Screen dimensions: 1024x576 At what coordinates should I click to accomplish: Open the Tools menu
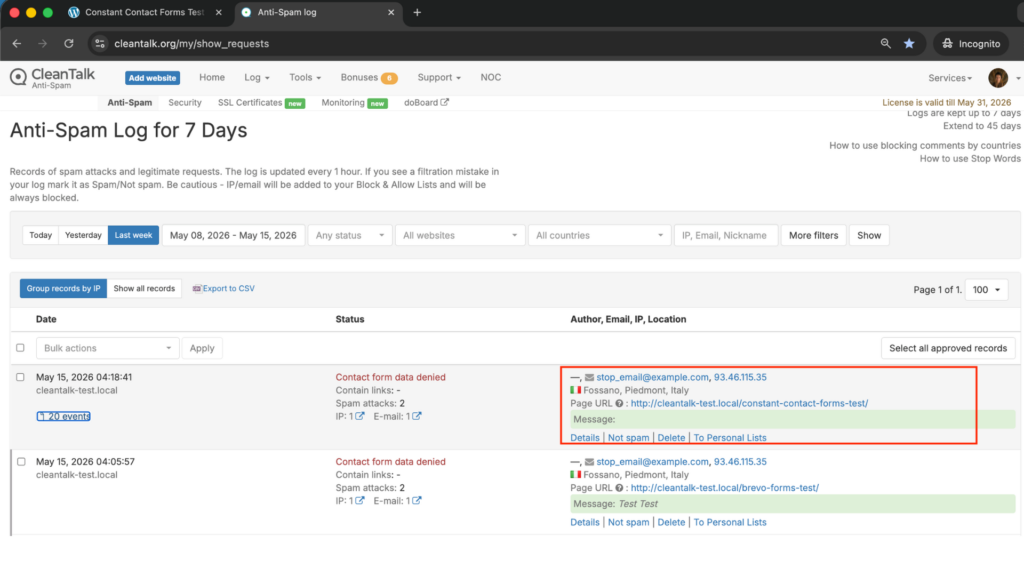tap(305, 77)
